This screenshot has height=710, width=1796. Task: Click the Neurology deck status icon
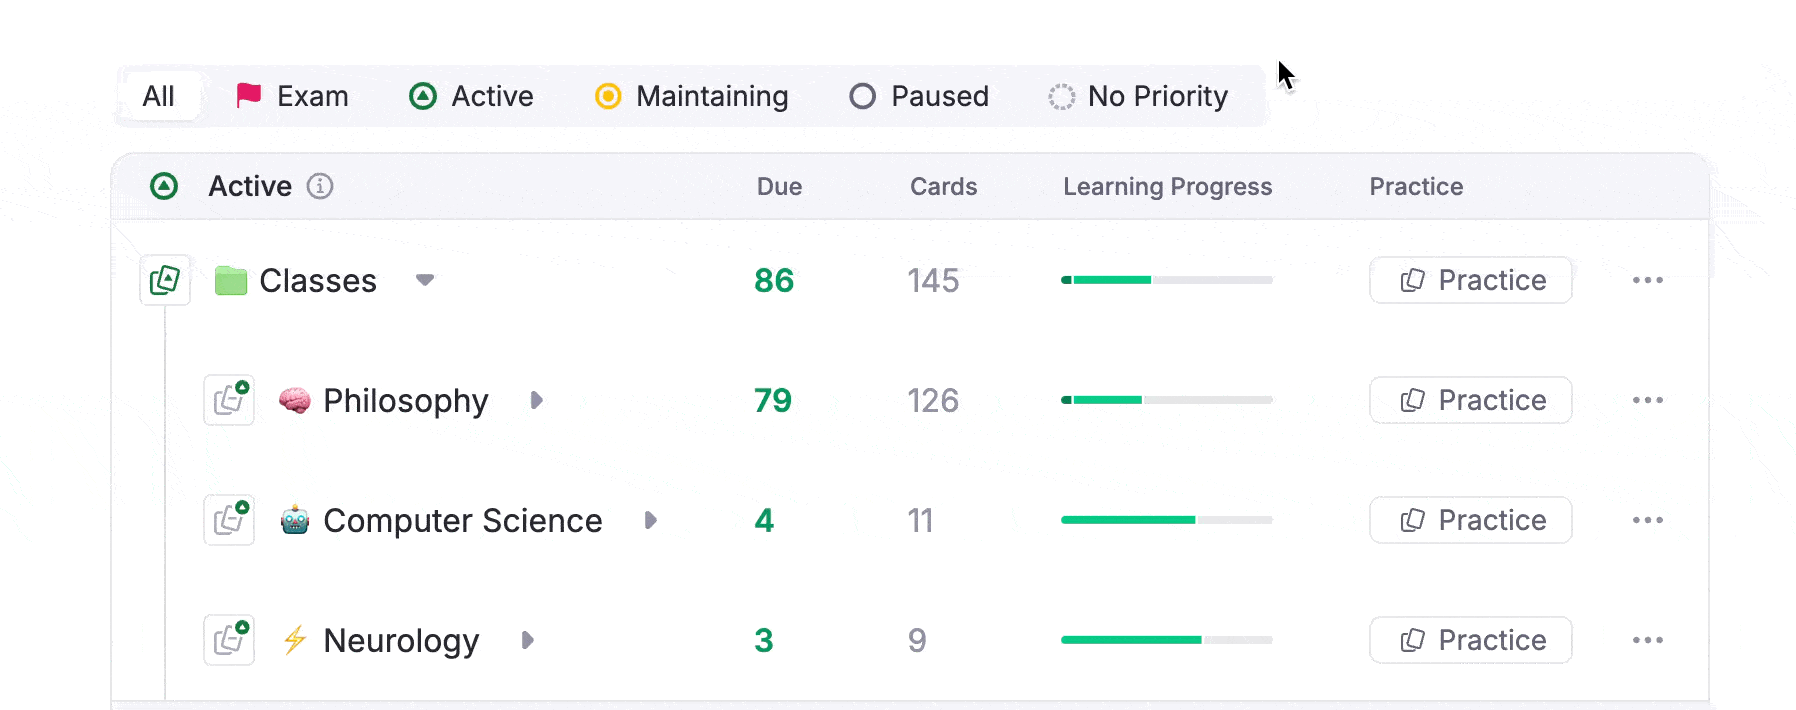tap(229, 640)
